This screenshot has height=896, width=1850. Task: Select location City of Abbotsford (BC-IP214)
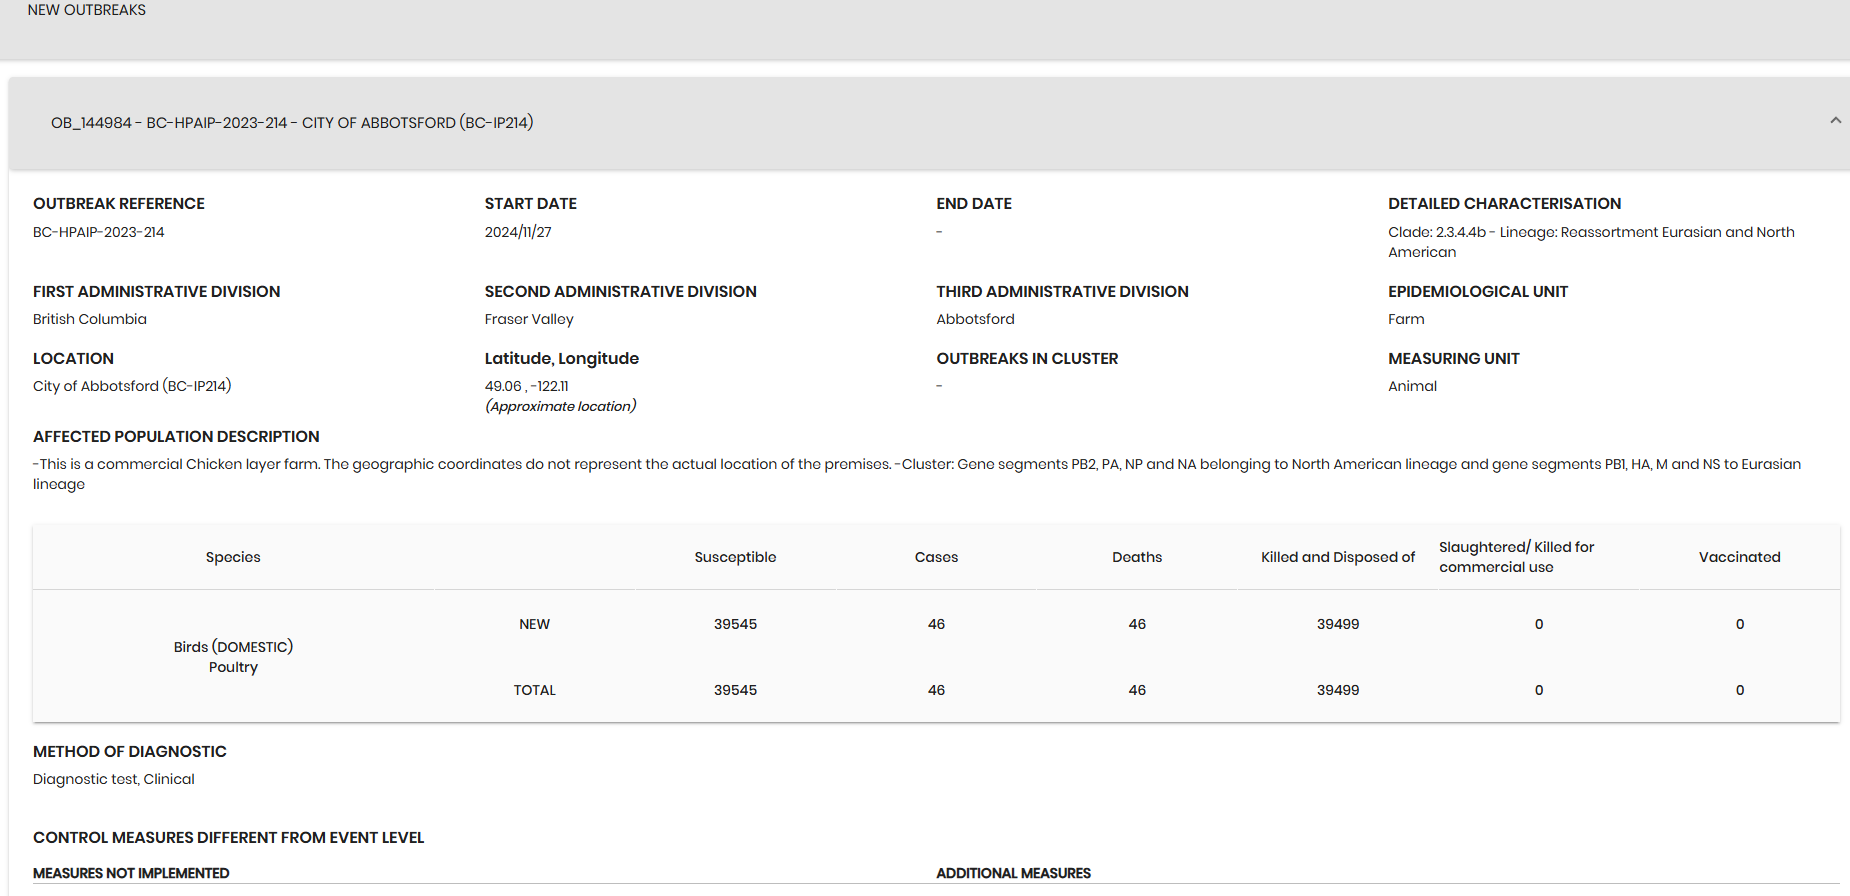coord(132,386)
